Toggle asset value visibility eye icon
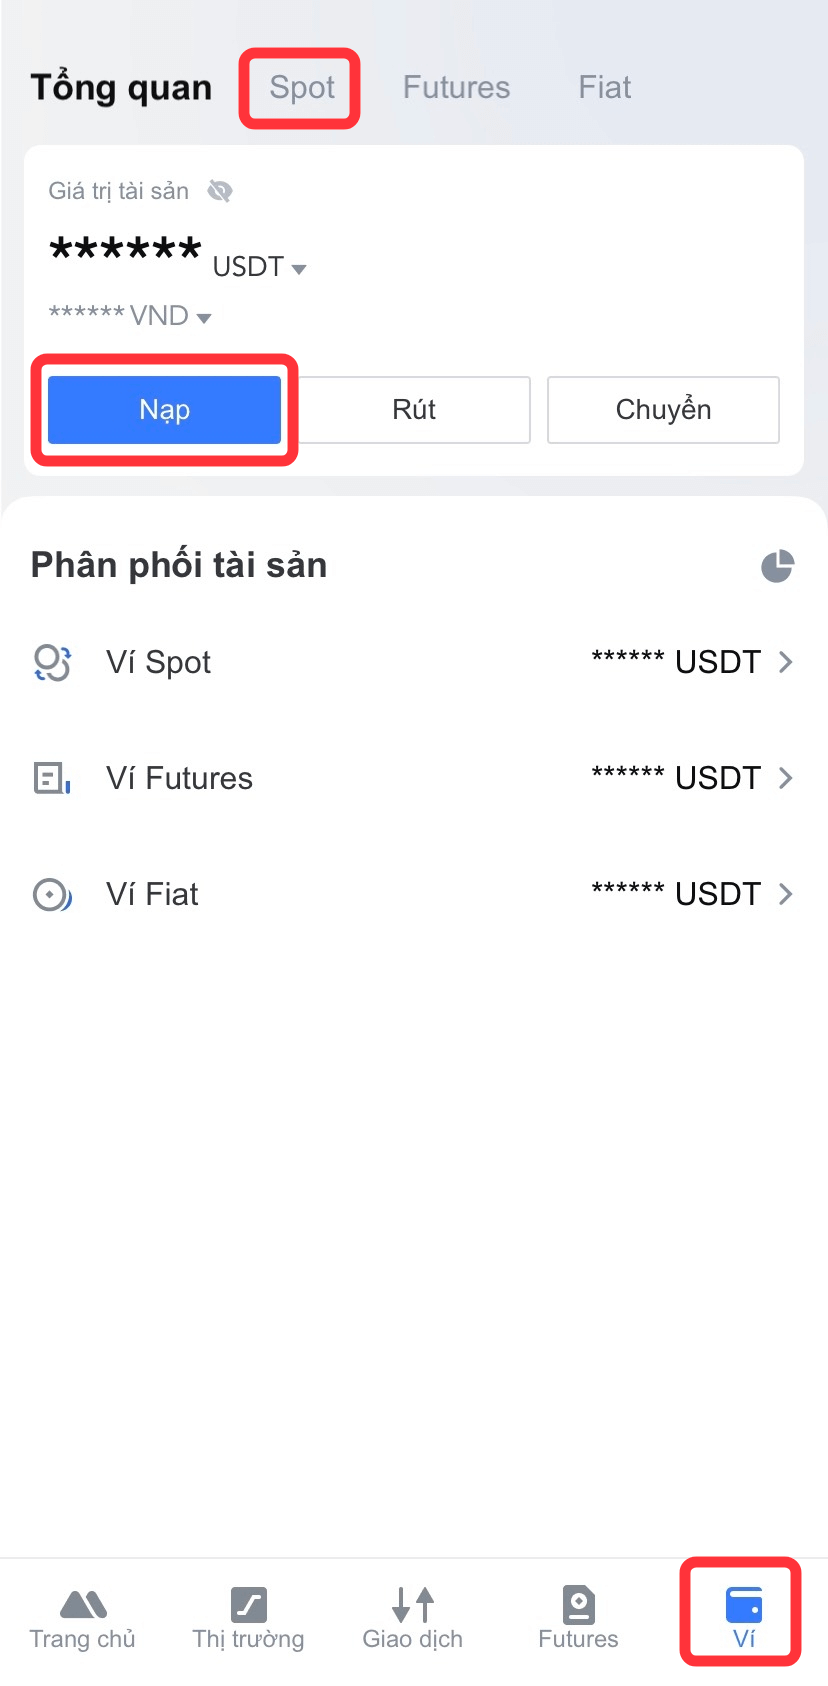The width and height of the screenshot is (828, 1686). [x=220, y=191]
